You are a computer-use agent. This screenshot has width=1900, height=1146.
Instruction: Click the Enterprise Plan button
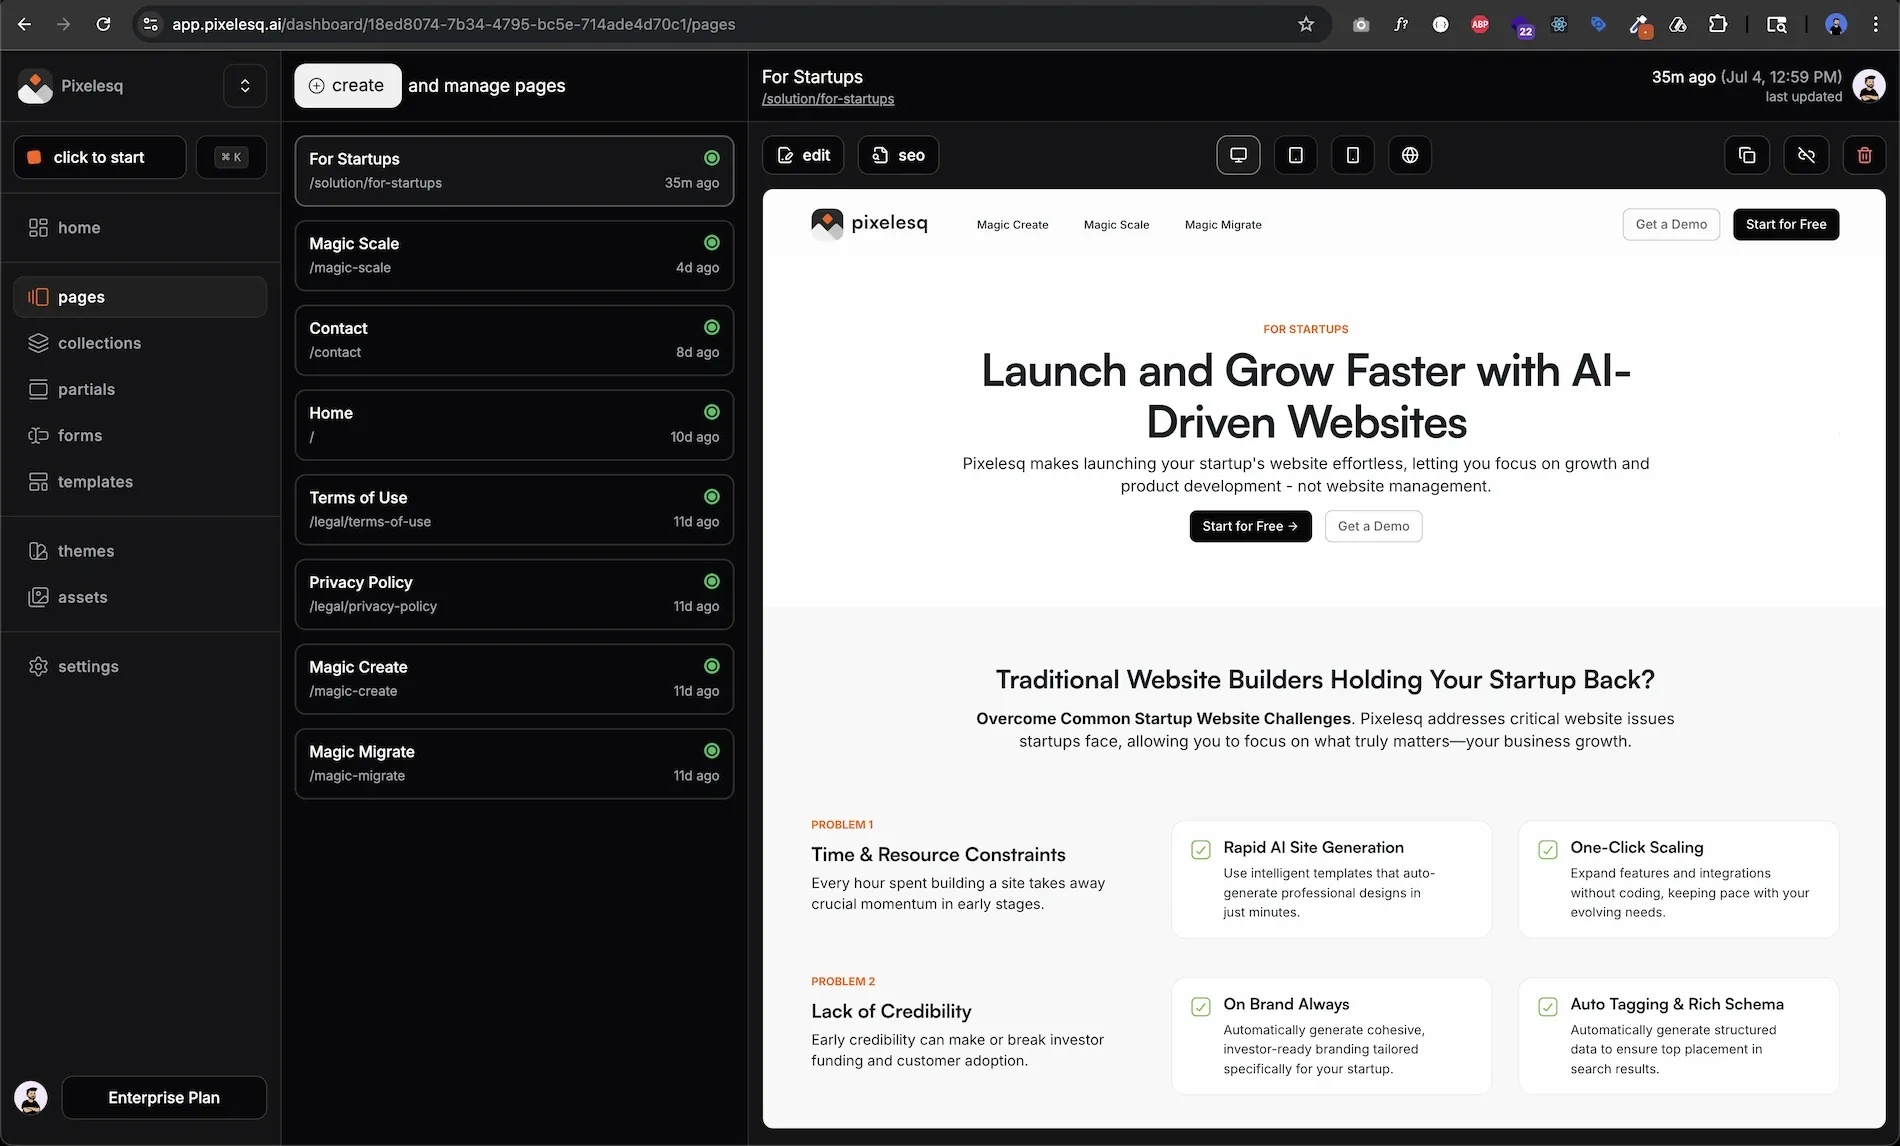[x=164, y=1097]
